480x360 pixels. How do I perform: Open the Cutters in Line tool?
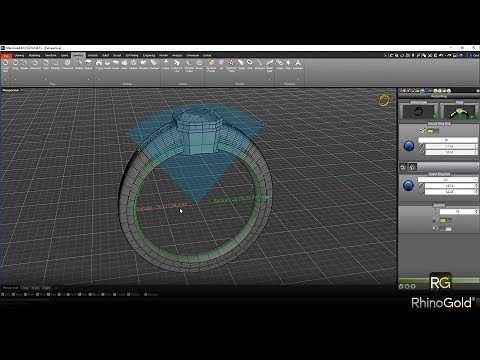click(177, 65)
